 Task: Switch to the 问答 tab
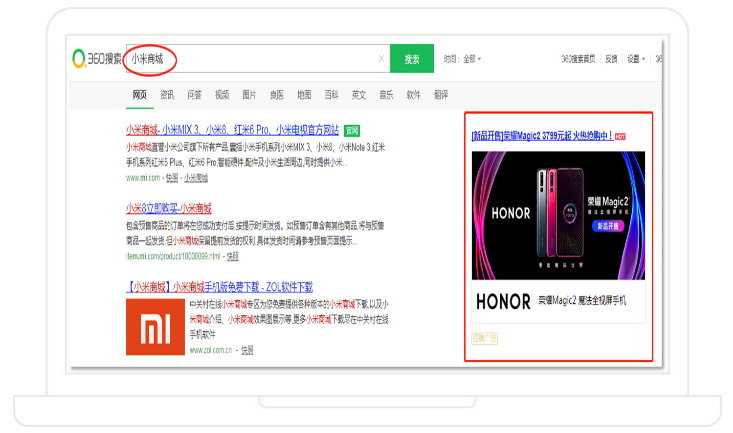(x=194, y=95)
